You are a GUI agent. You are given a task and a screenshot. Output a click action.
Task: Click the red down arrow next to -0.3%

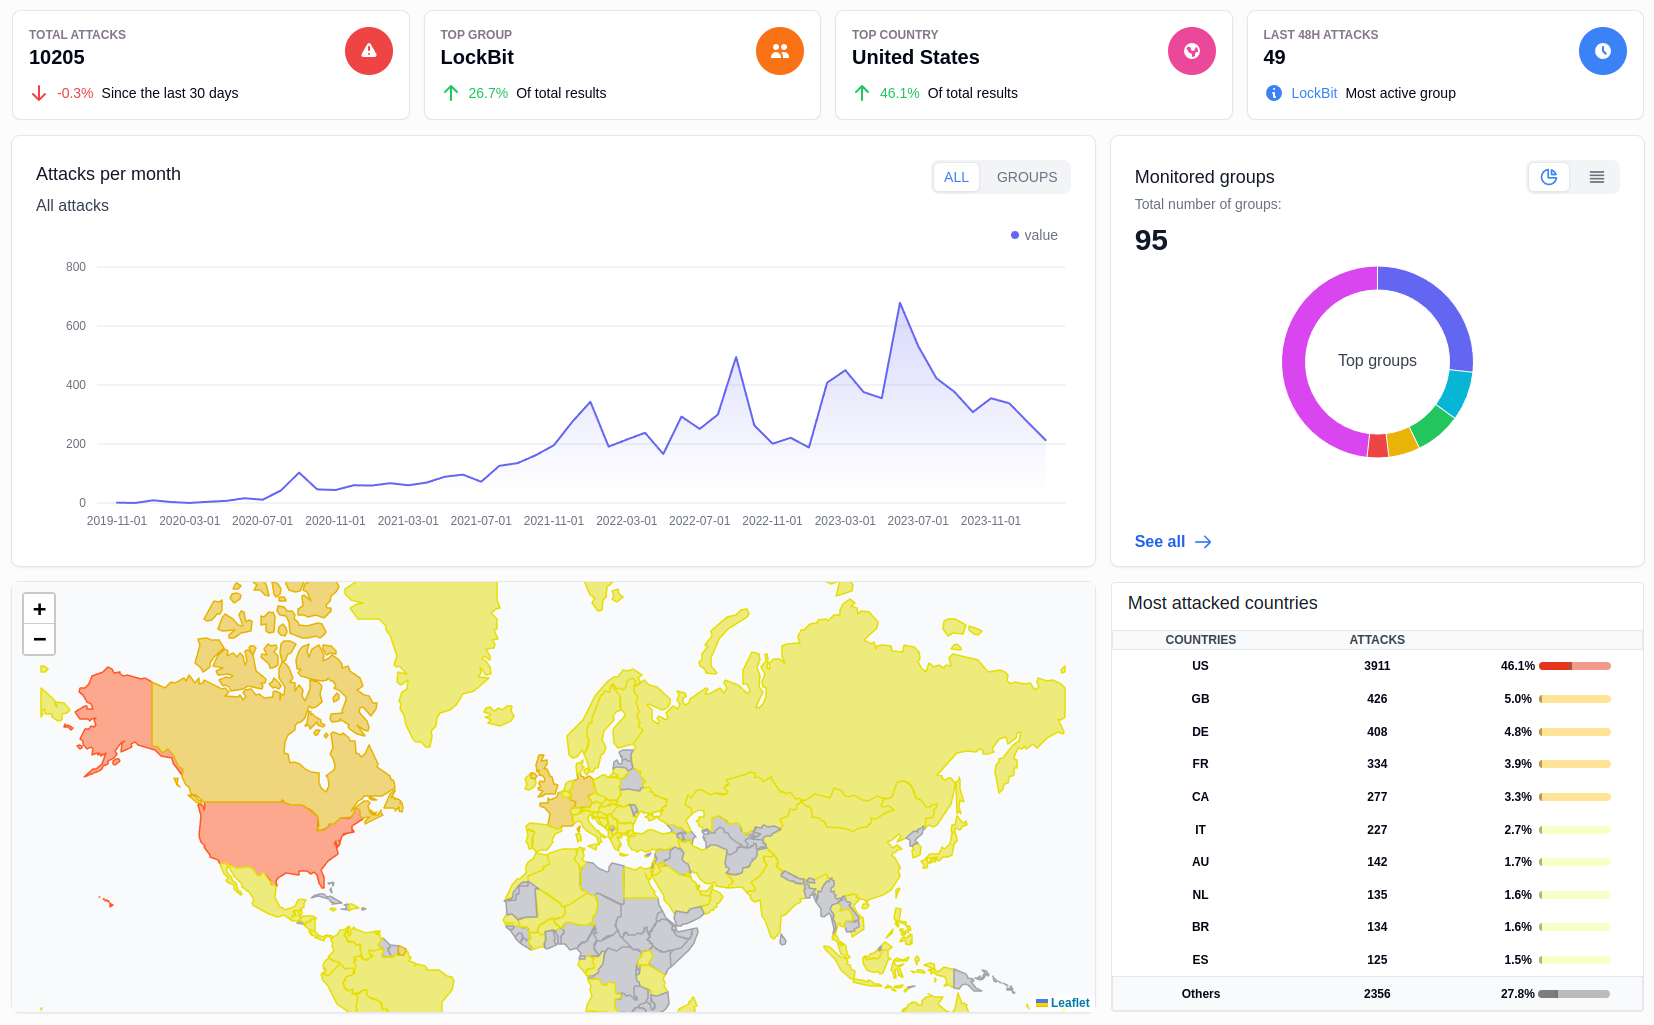39,93
